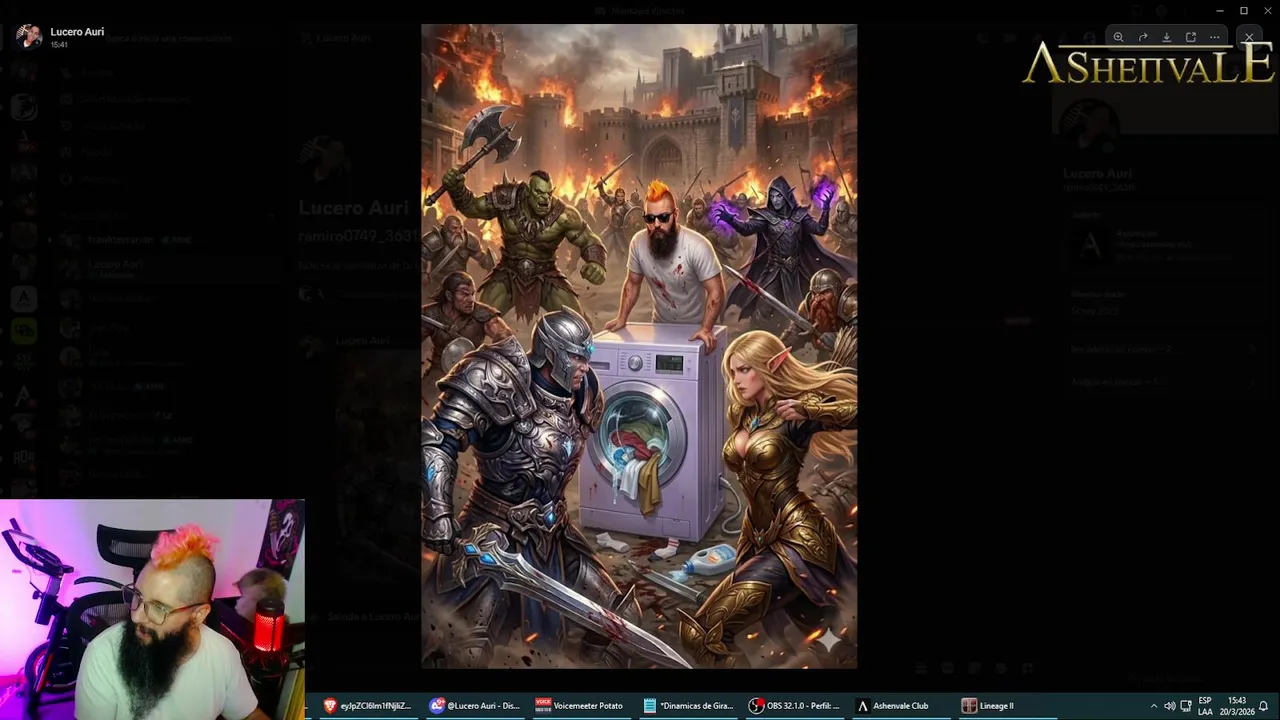Open the notification center bell
The height and width of the screenshot is (720, 1280).
tap(1264, 706)
